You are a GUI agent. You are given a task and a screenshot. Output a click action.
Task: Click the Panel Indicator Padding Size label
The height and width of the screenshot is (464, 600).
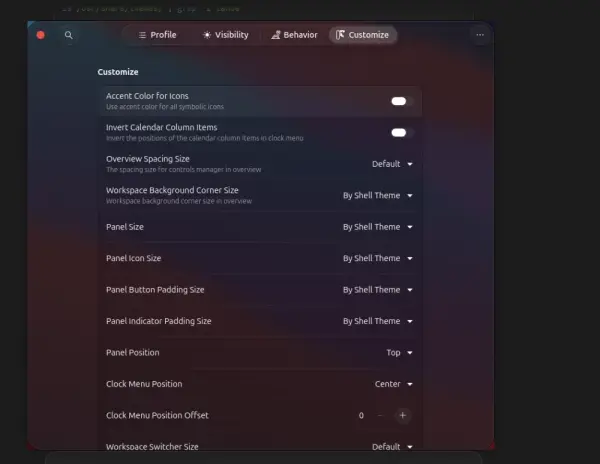pyautogui.click(x=158, y=321)
